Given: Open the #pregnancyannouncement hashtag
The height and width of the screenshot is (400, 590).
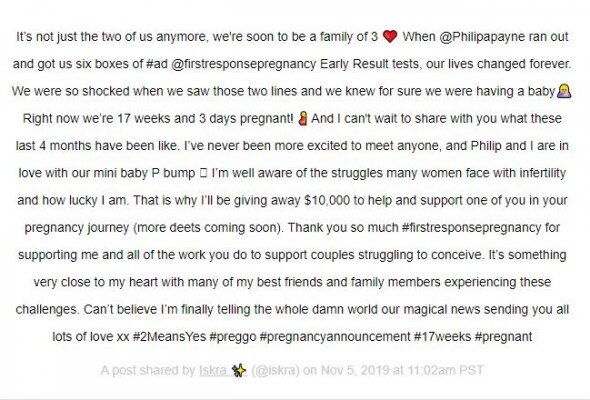Looking at the screenshot, I should coord(335,337).
